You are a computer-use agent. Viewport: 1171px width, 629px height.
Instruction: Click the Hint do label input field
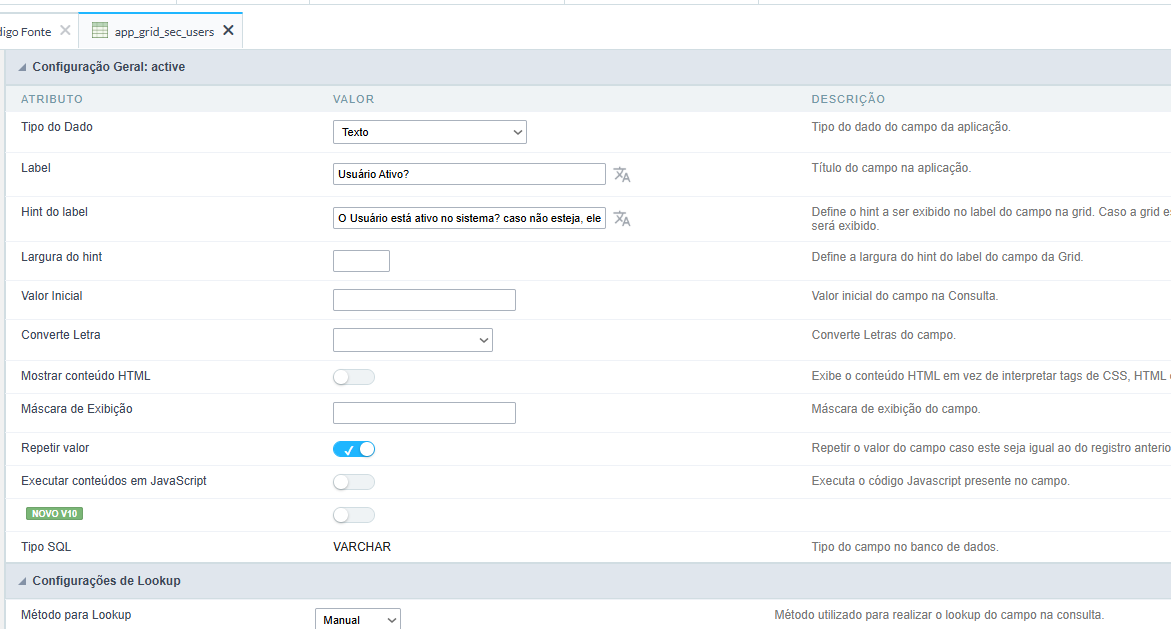point(469,218)
